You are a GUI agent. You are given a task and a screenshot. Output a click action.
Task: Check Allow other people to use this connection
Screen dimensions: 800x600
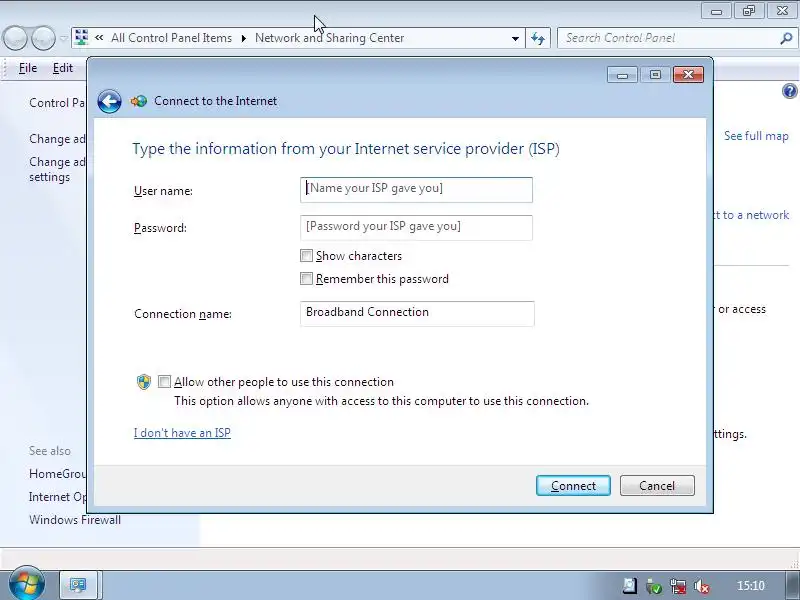[164, 382]
